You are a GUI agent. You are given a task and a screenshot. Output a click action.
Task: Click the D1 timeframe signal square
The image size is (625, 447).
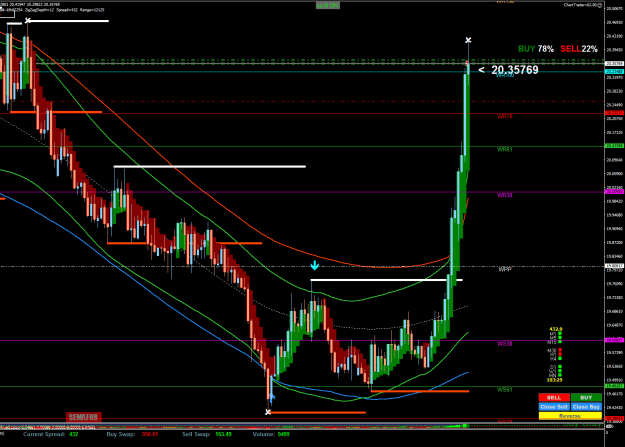[x=560, y=366]
